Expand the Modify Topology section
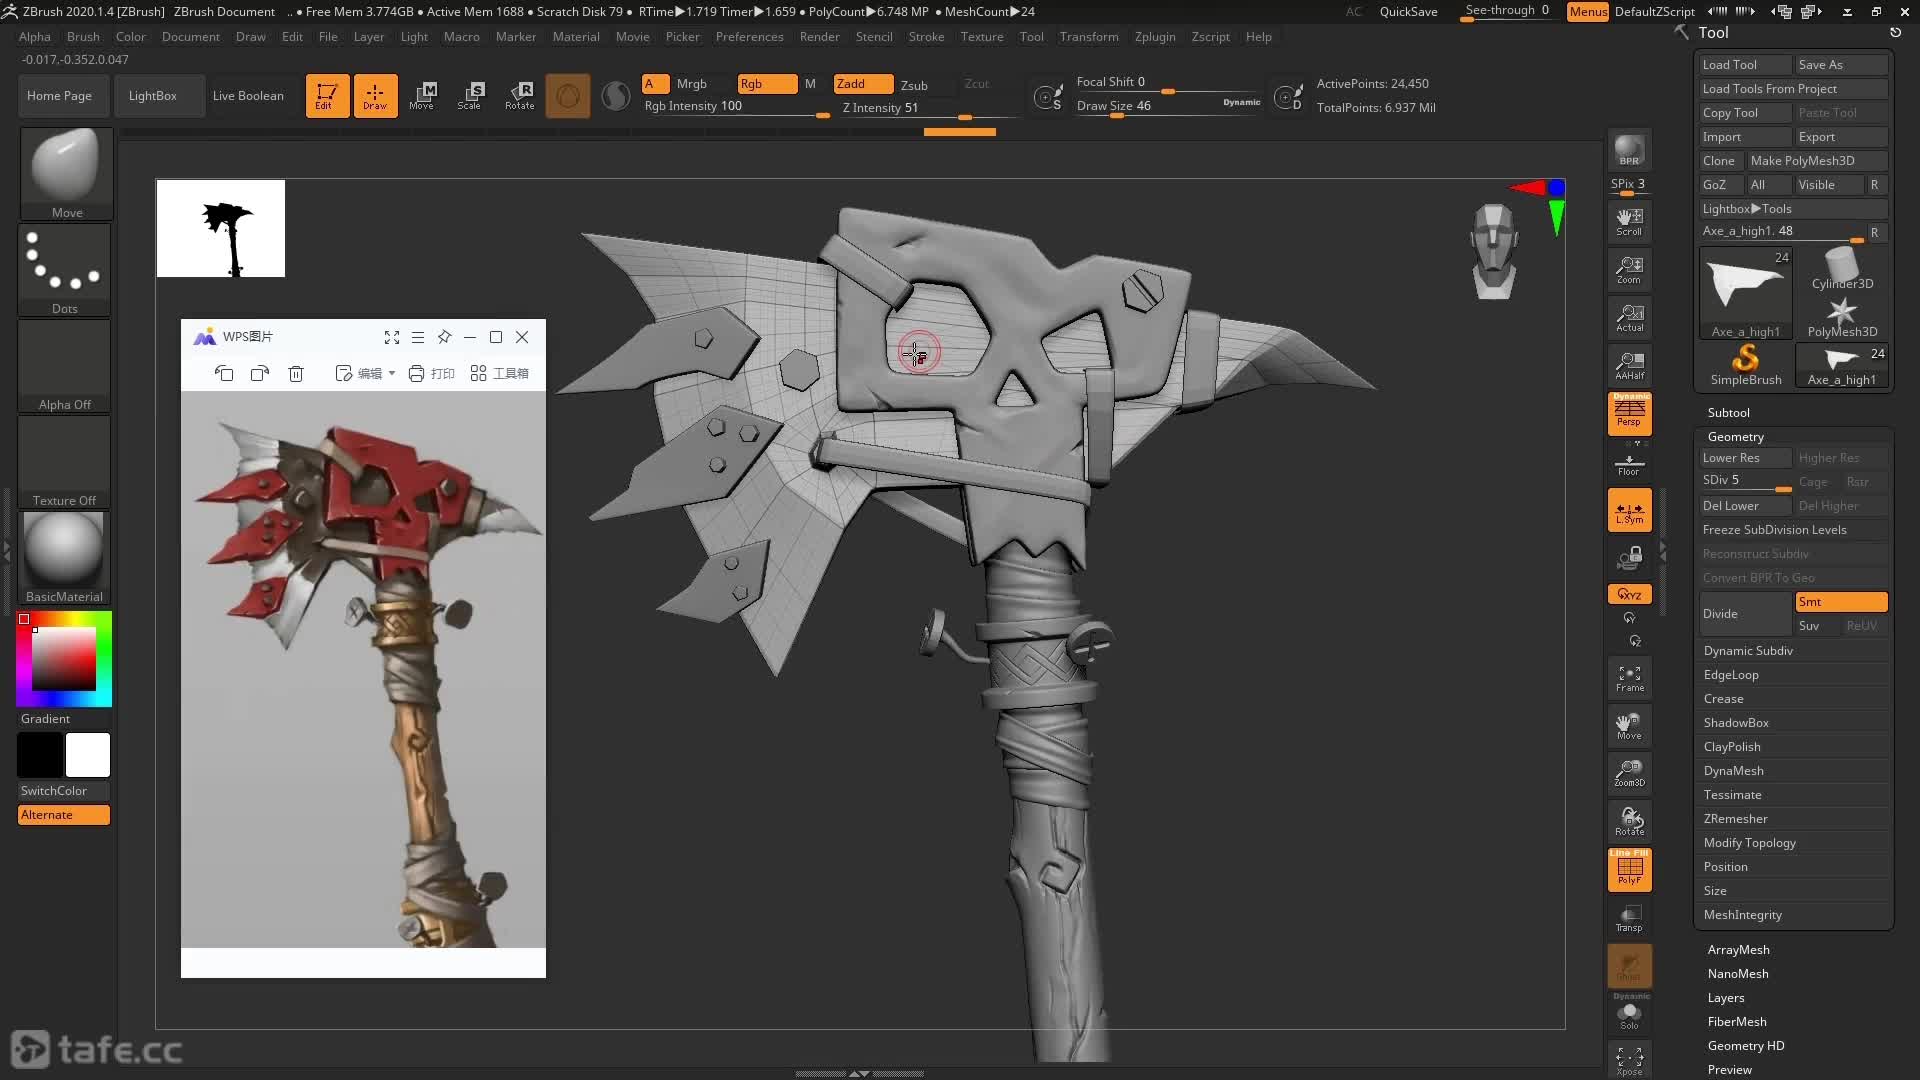Screen dimensions: 1920x1080 tap(1749, 843)
